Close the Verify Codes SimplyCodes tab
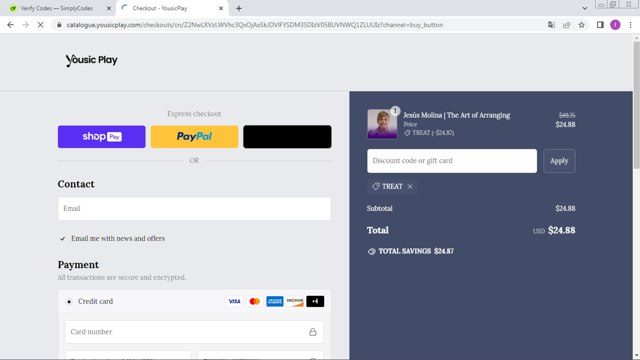The height and width of the screenshot is (360, 640). 109,8
